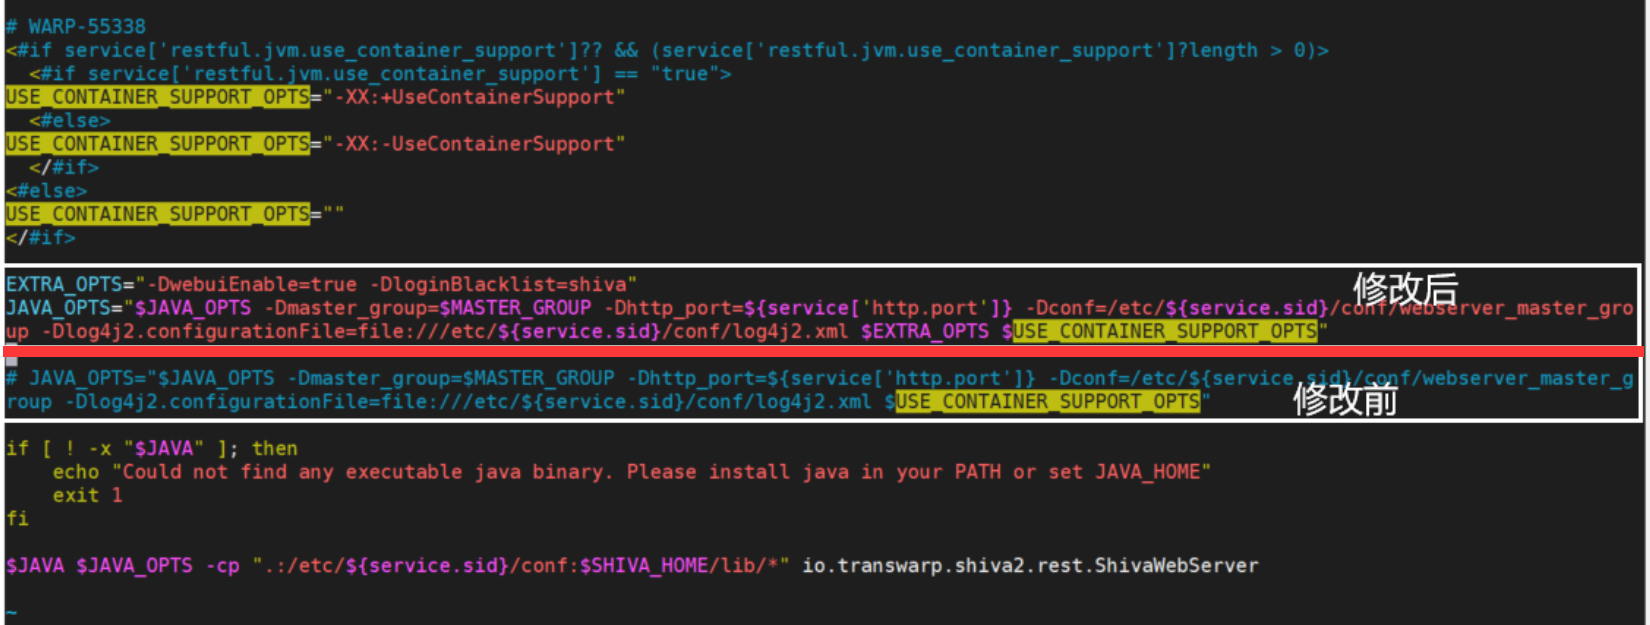Click USE_CONTAINER_SUPPORT_OPTS assigned to empty string

157,214
